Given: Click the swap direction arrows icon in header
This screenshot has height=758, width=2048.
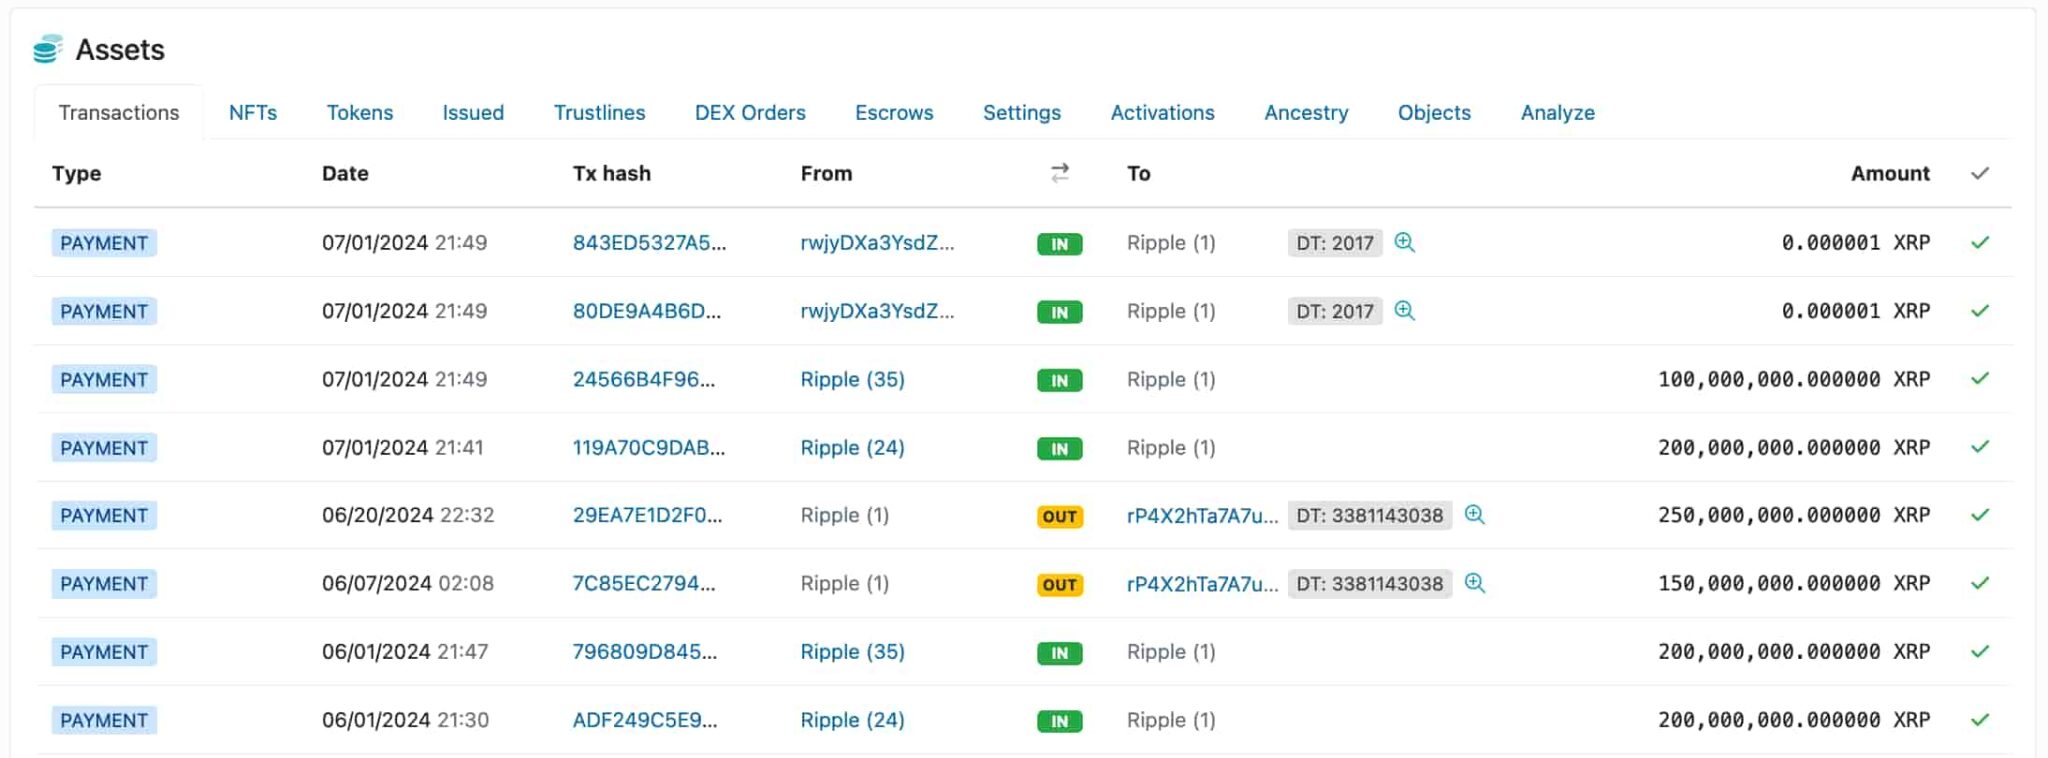Looking at the screenshot, I should [1060, 173].
